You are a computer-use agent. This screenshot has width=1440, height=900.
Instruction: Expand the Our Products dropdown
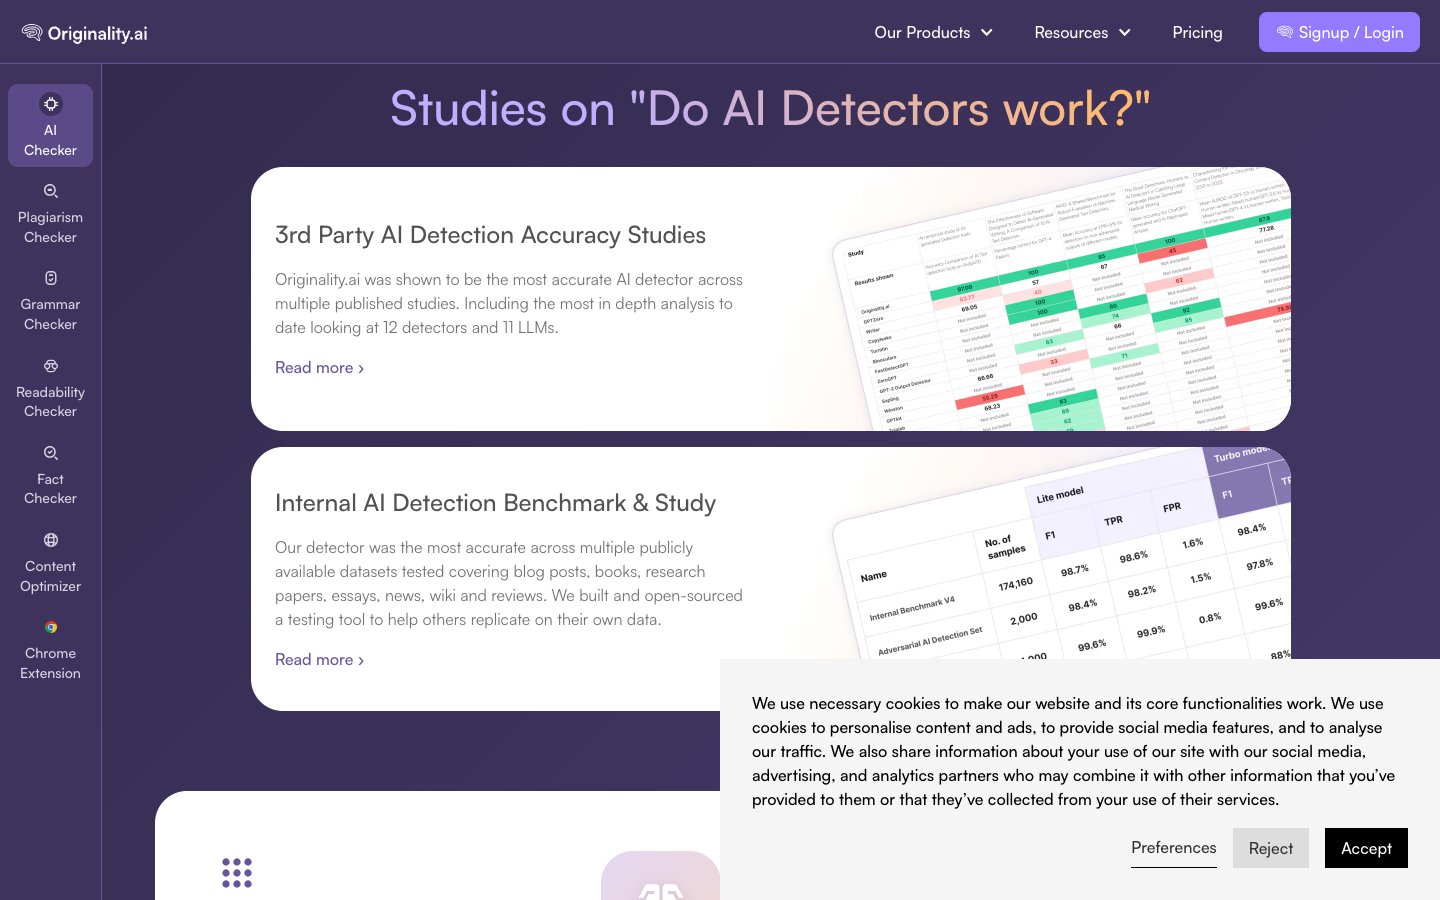933,33
